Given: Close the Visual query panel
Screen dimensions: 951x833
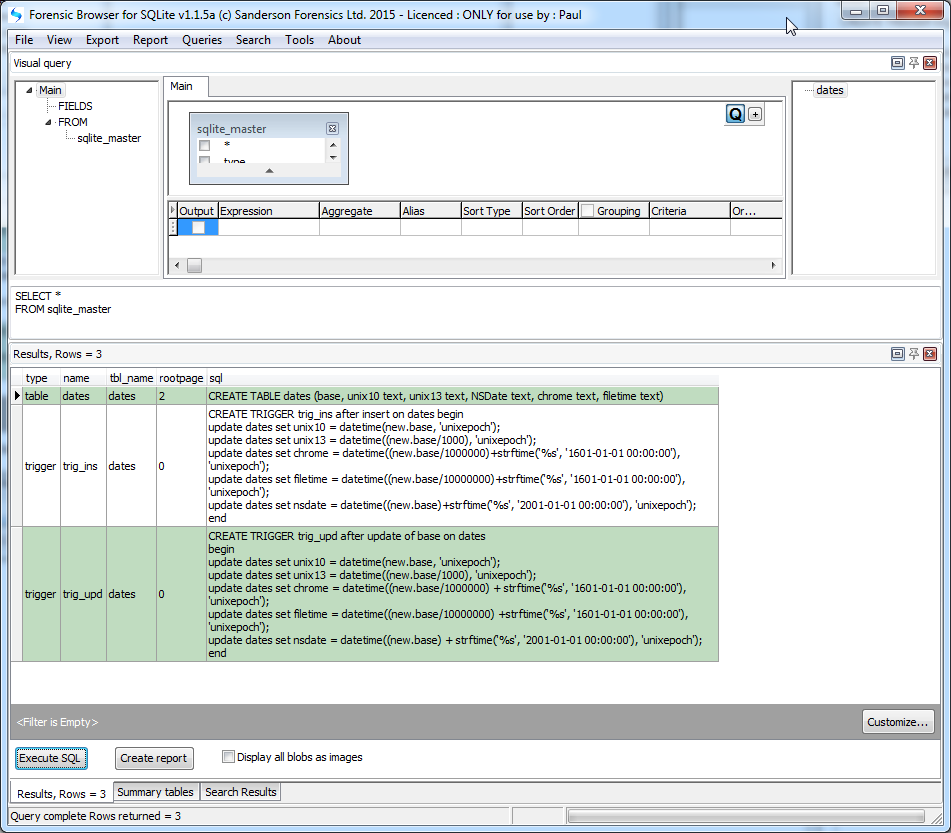Looking at the screenshot, I should point(928,63).
